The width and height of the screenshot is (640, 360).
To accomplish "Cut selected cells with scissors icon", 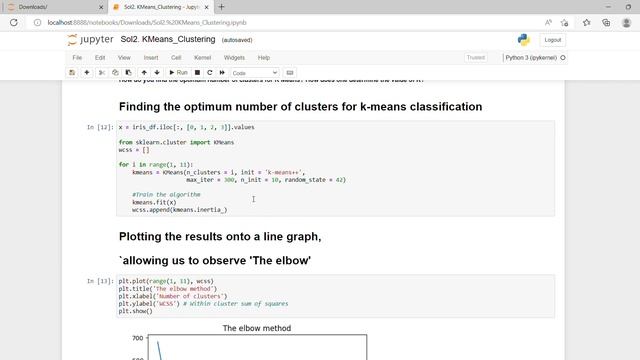I will [x=102, y=73].
